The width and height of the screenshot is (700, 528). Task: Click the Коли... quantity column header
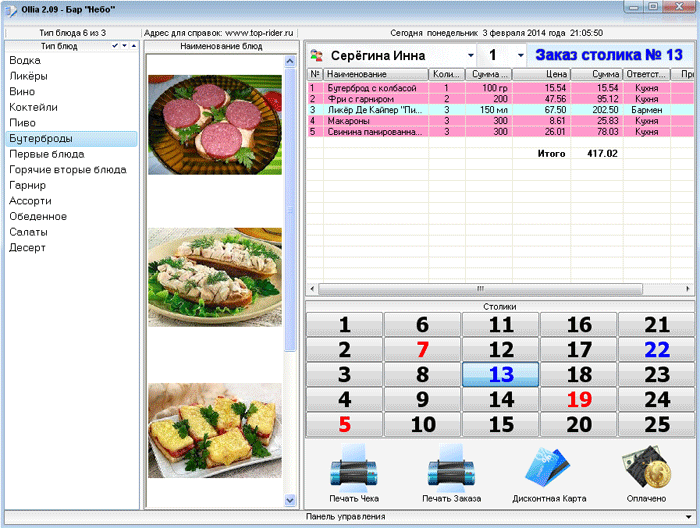point(446,74)
